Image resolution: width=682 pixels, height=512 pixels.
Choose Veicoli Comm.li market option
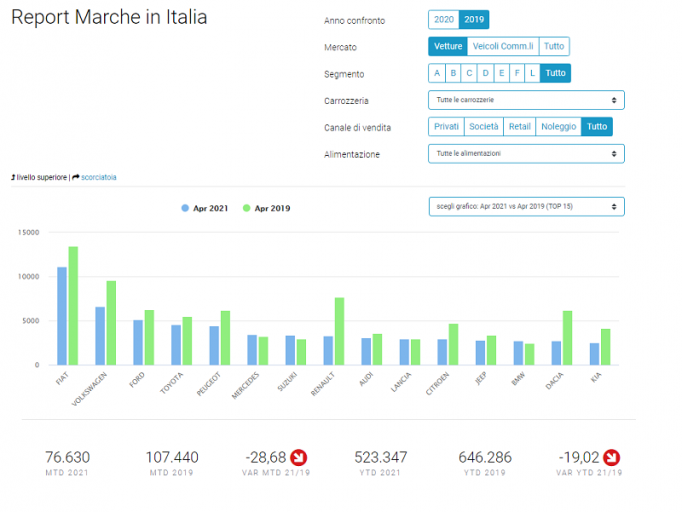click(x=503, y=46)
